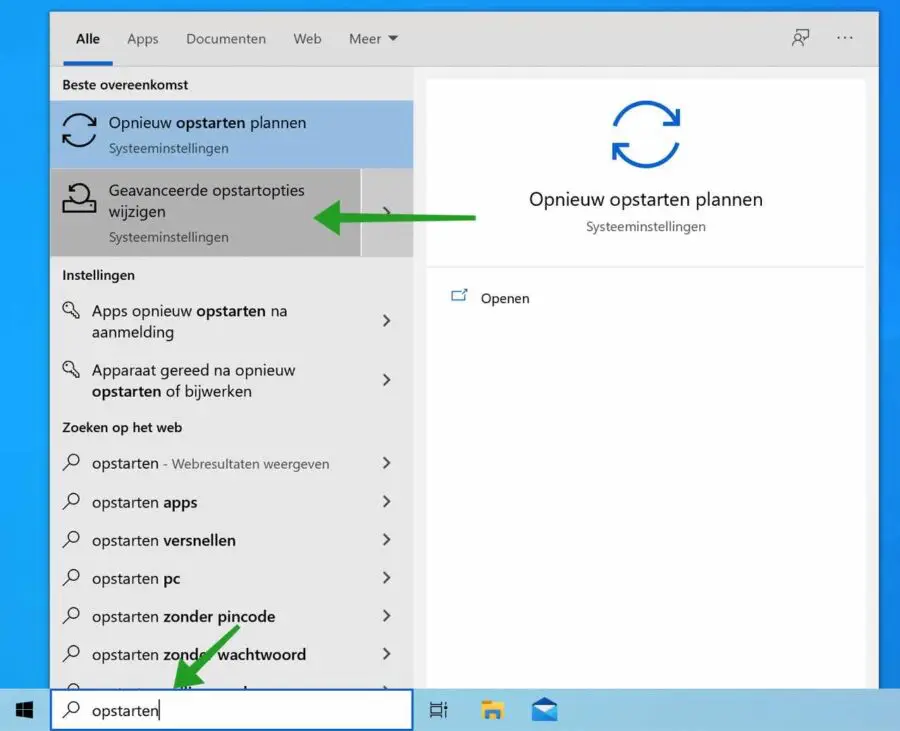Screen dimensions: 900x731
Task: Click the magnifier icon inside the search box
Action: click(x=72, y=710)
